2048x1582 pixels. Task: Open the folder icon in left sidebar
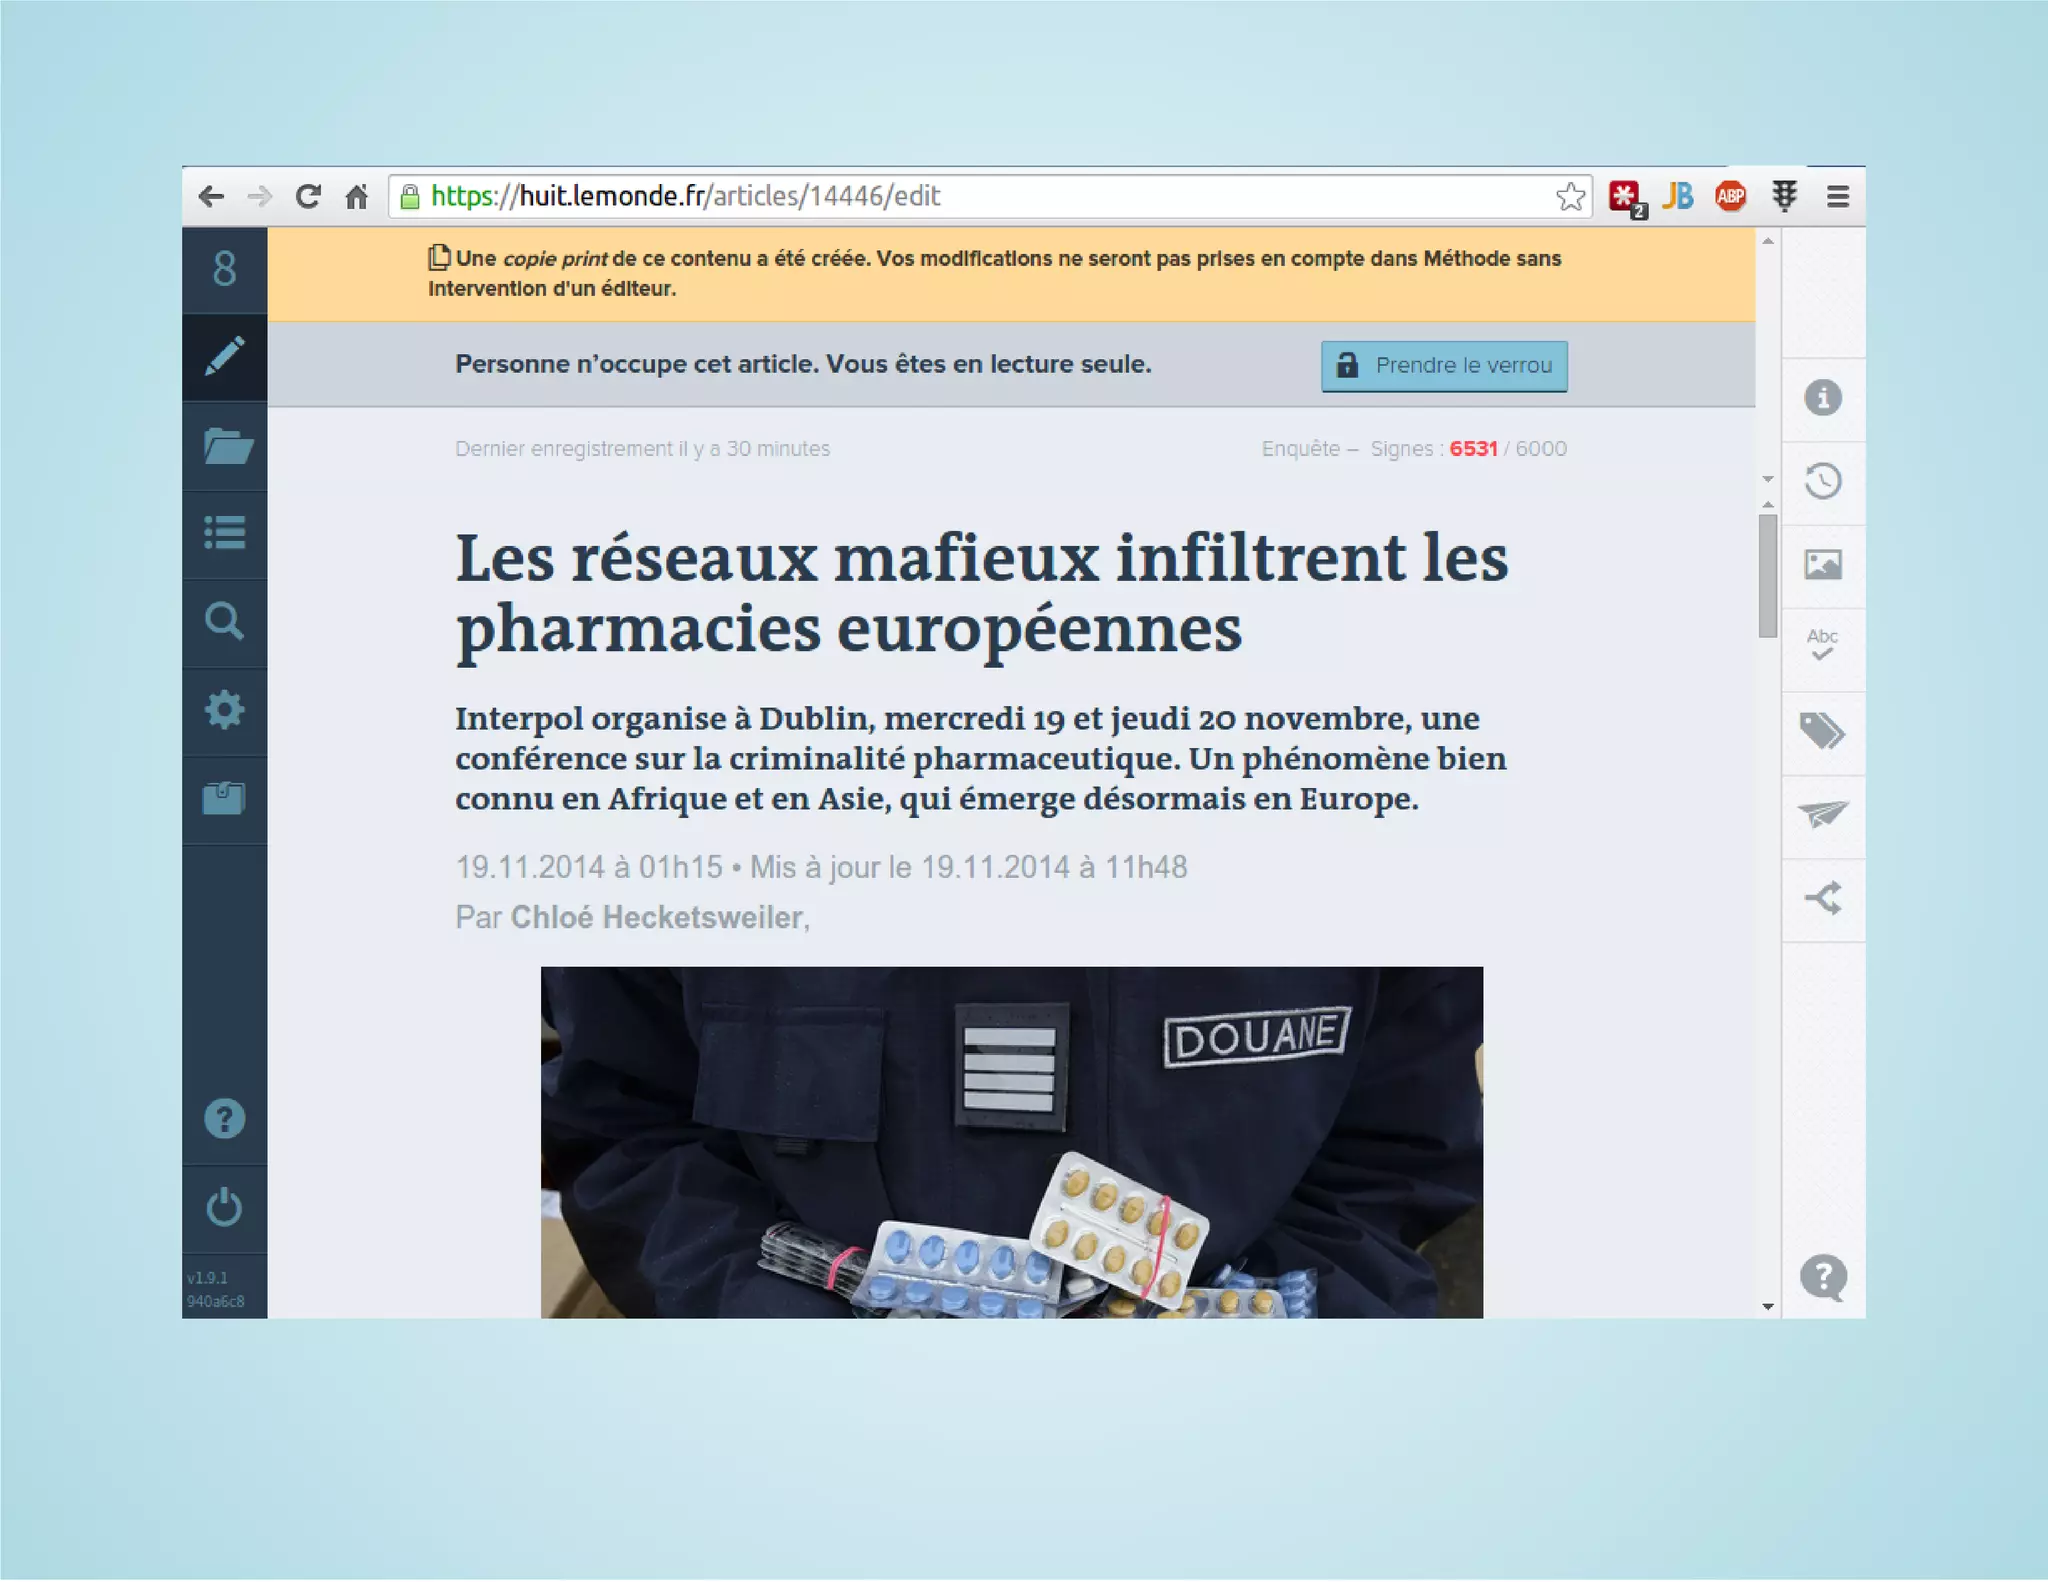click(x=226, y=446)
